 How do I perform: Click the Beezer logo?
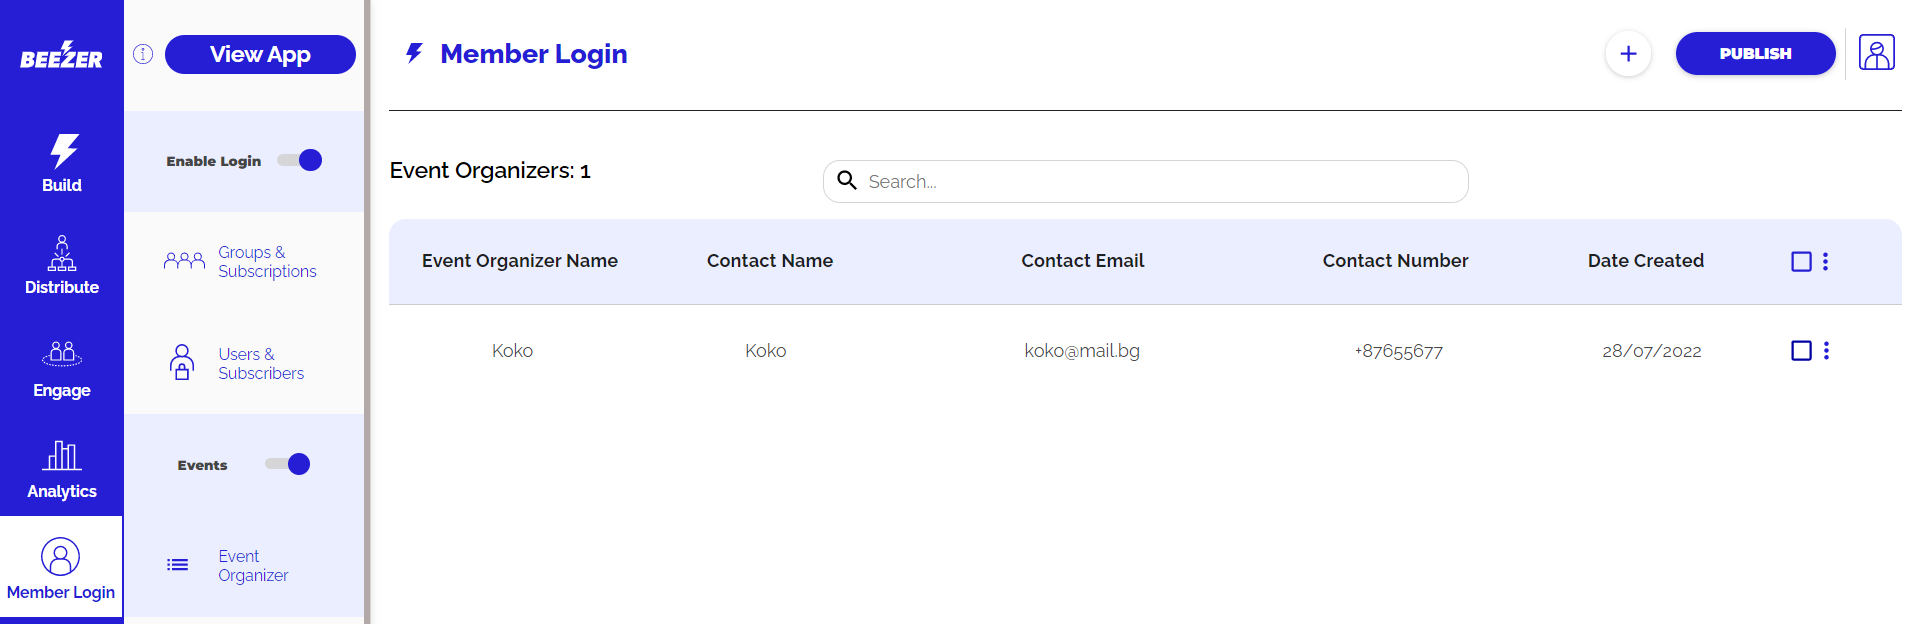[61, 56]
